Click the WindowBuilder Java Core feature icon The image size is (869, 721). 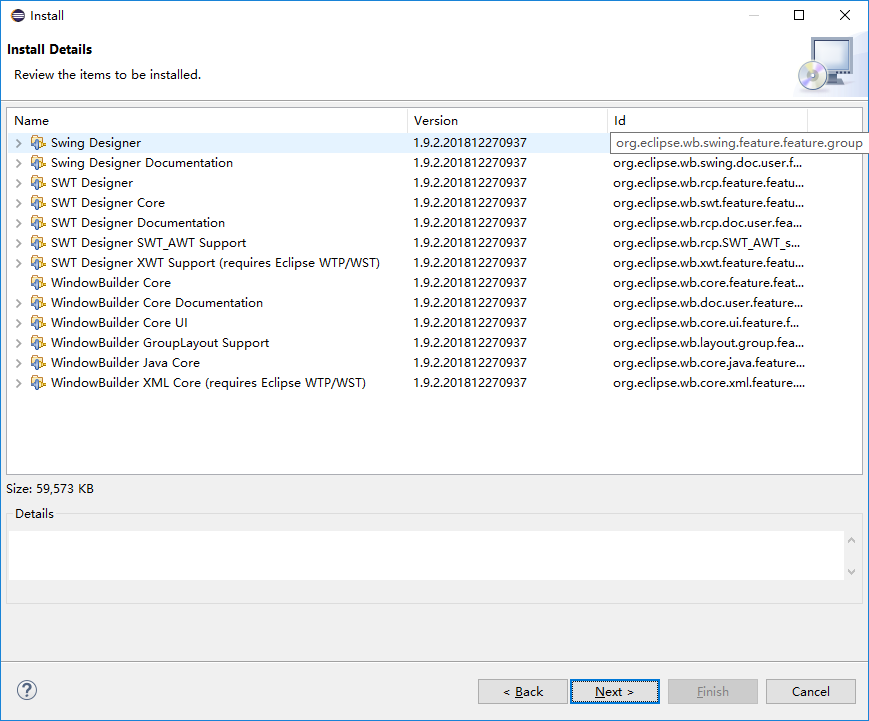pos(38,363)
